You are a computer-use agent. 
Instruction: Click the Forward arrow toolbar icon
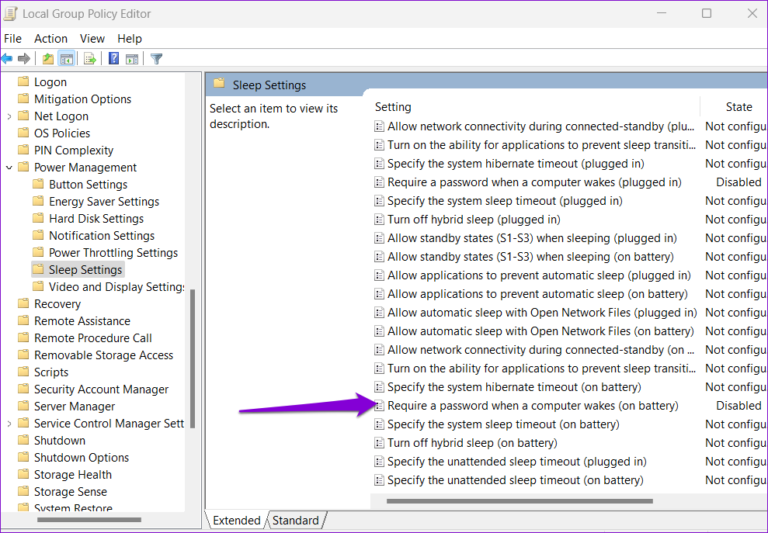coord(24,59)
